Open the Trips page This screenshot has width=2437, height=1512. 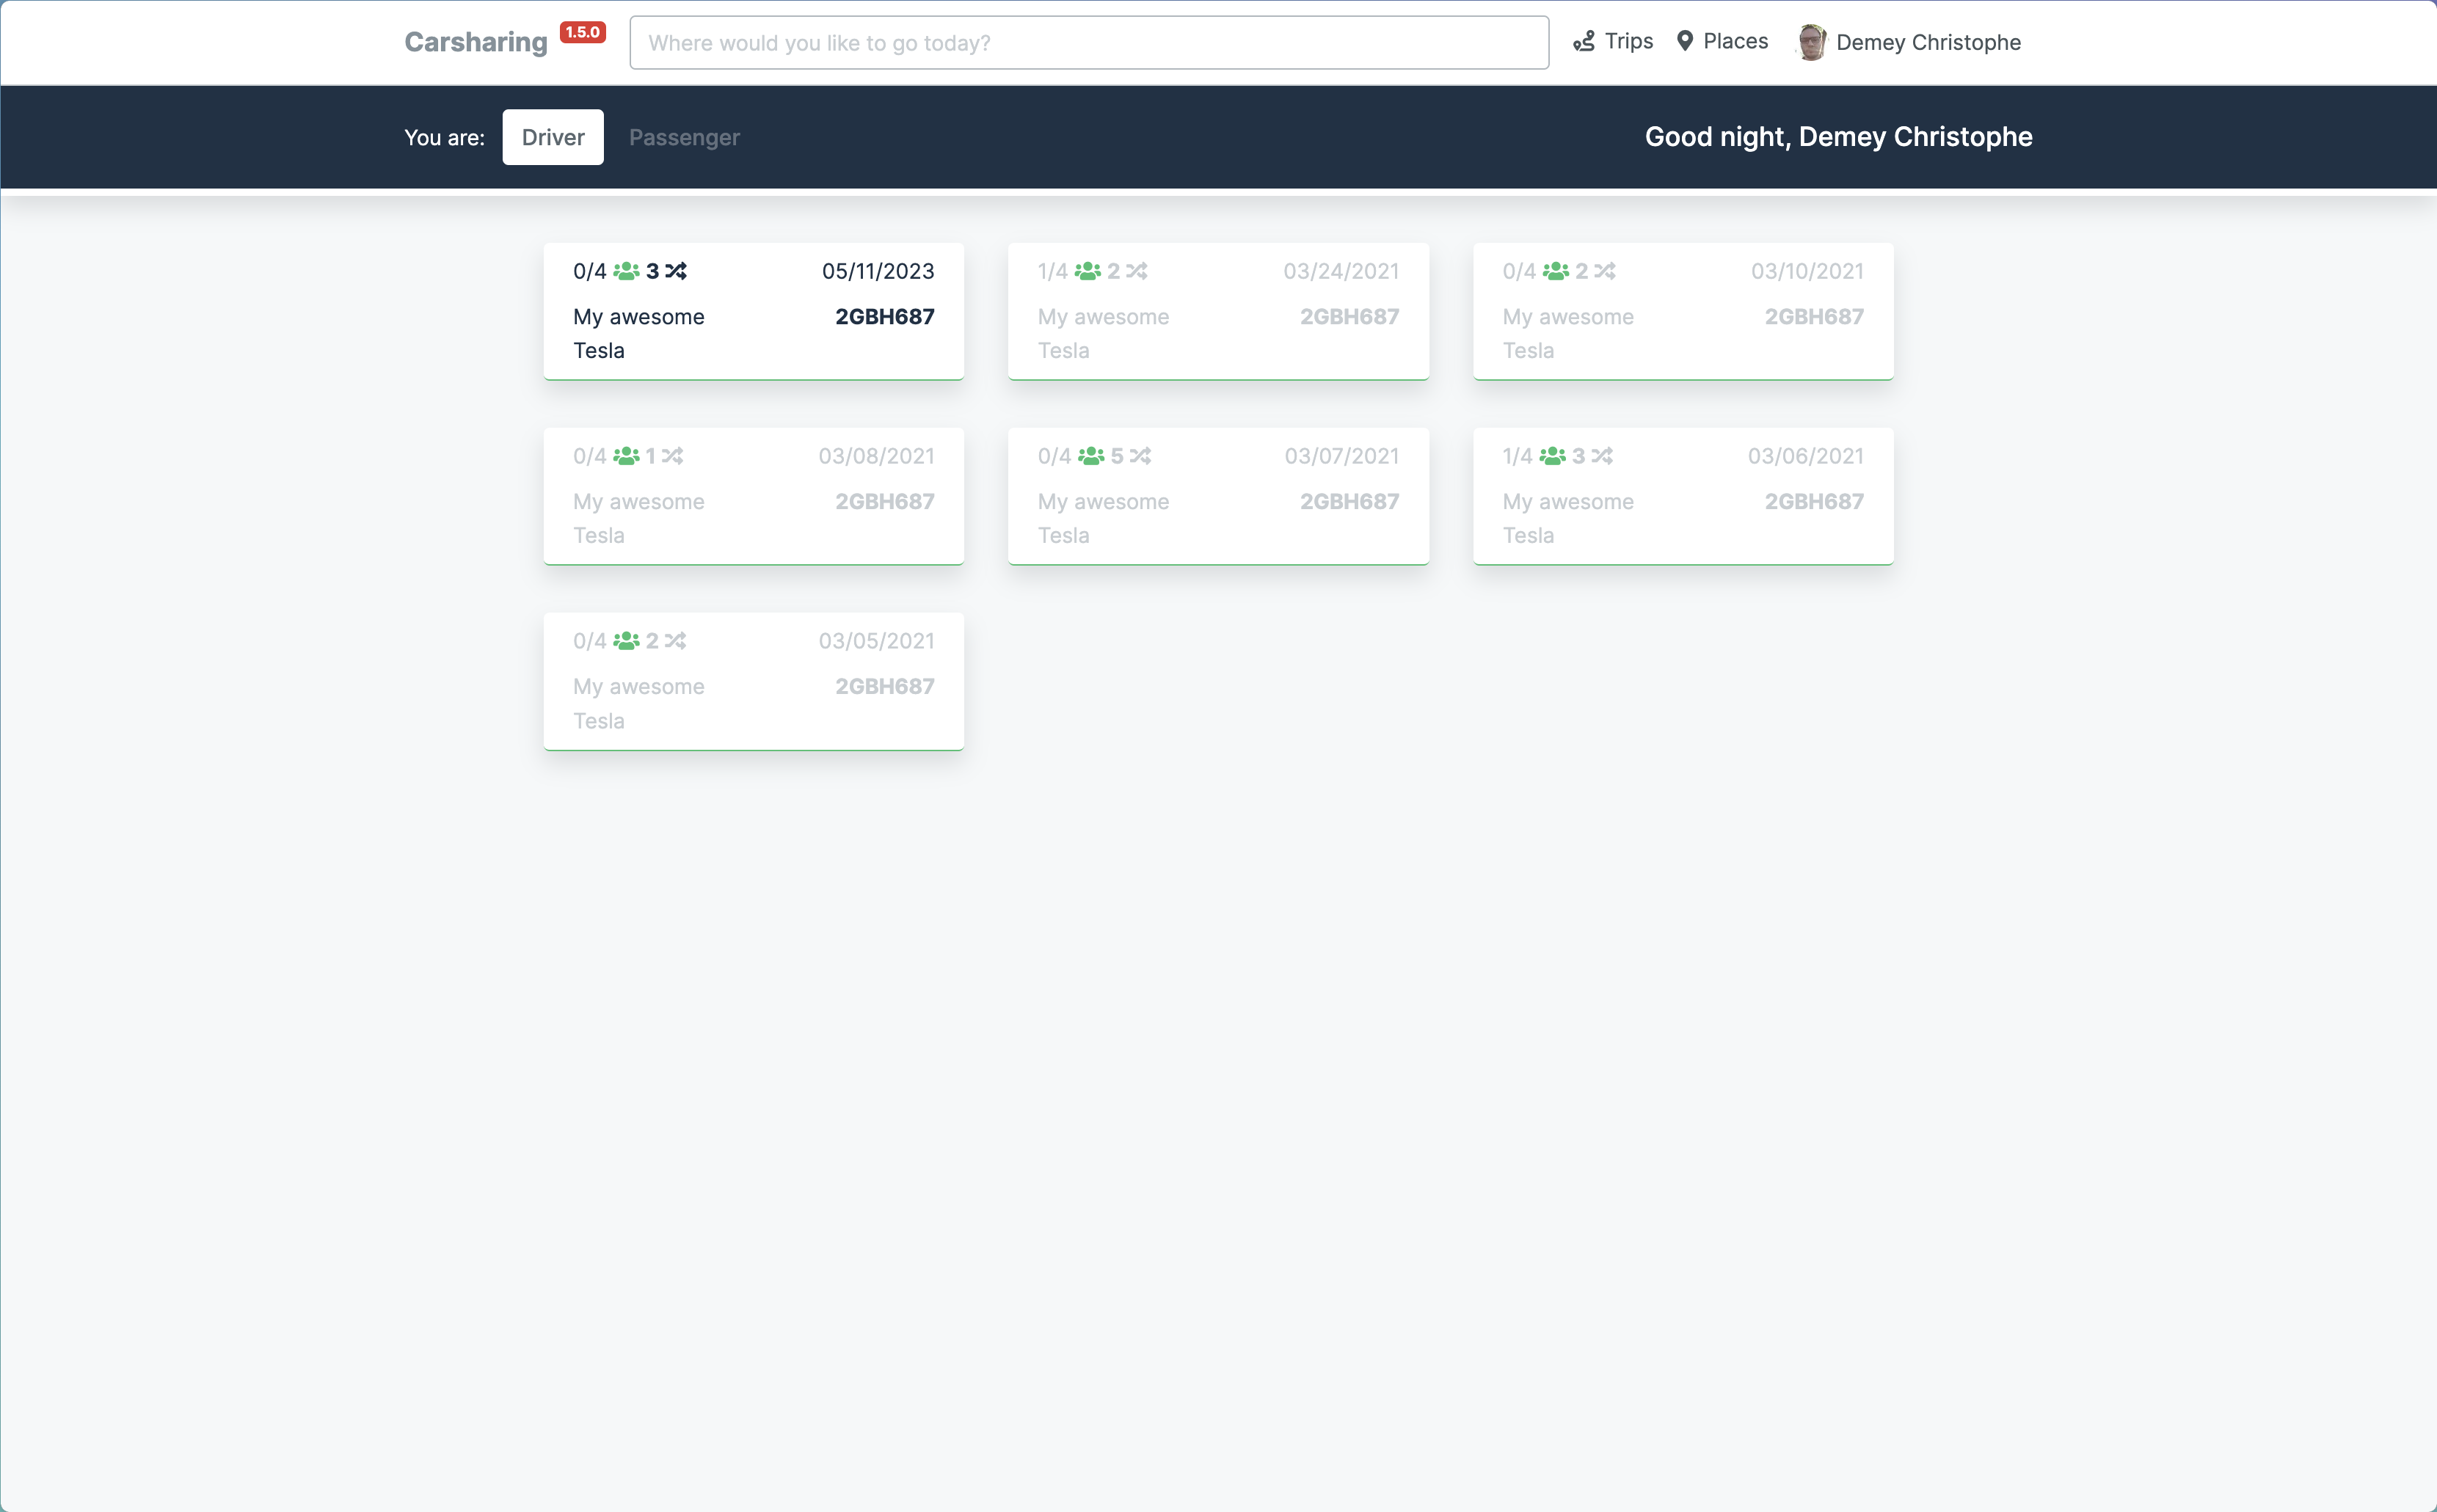(x=1613, y=41)
